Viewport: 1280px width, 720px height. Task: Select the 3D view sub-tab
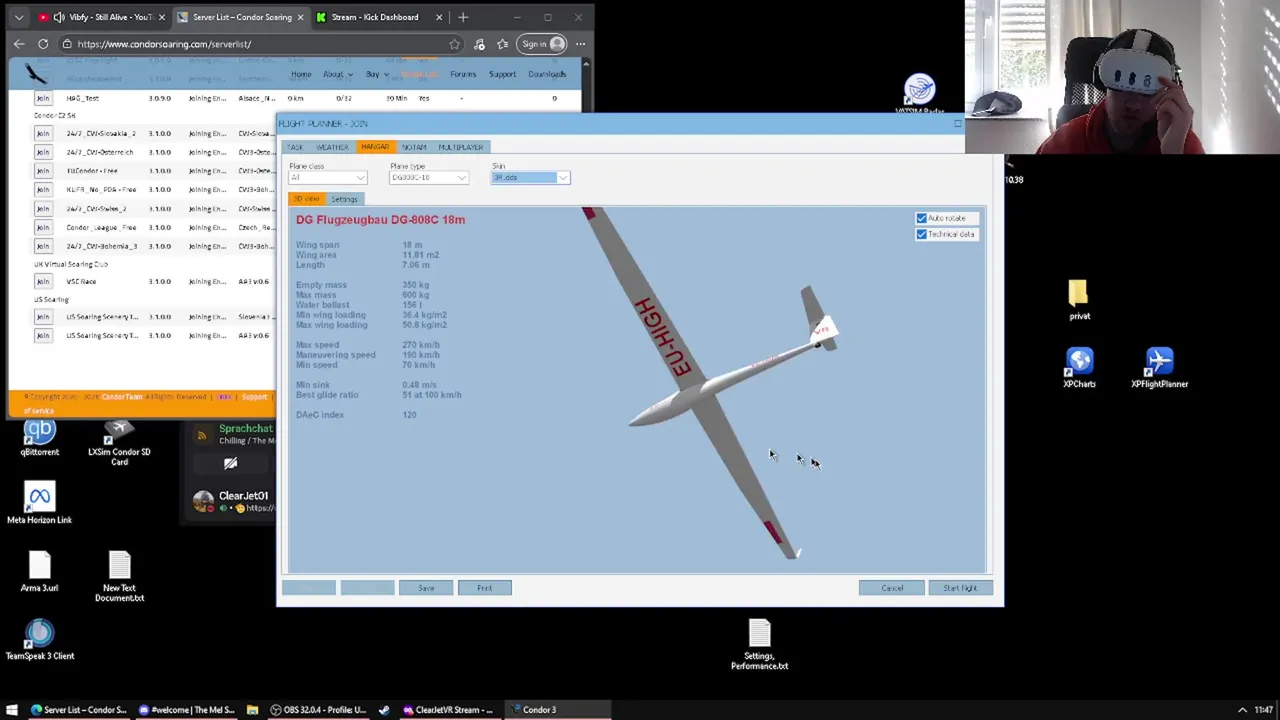306,199
